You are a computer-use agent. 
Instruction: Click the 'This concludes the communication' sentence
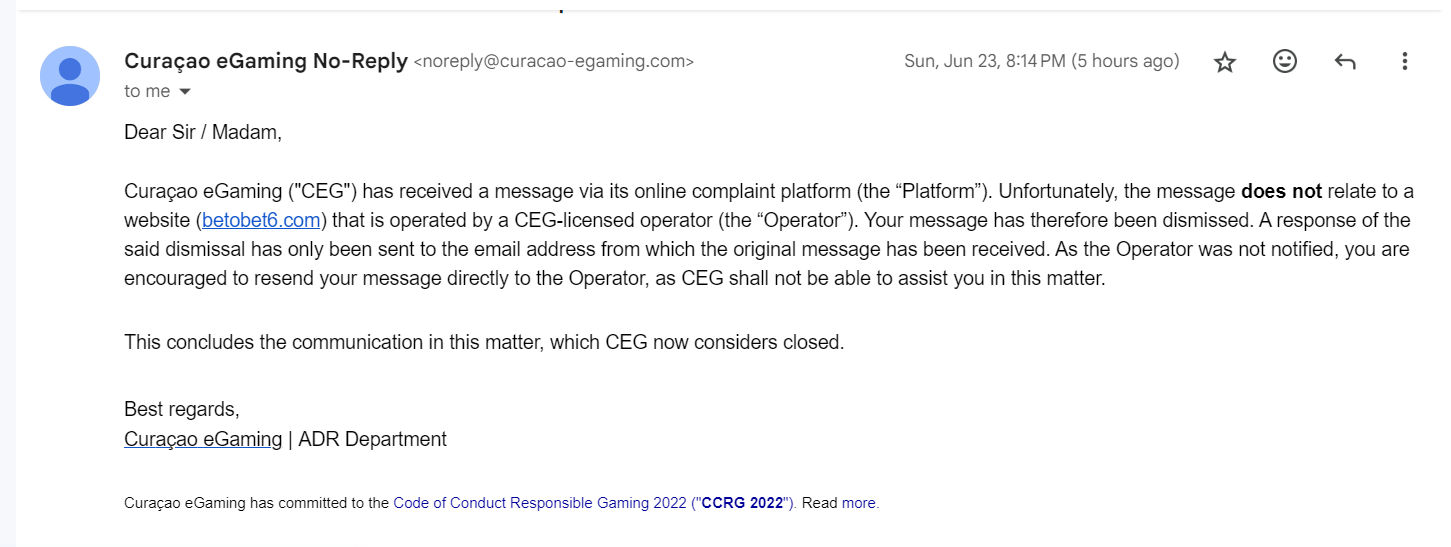point(484,342)
